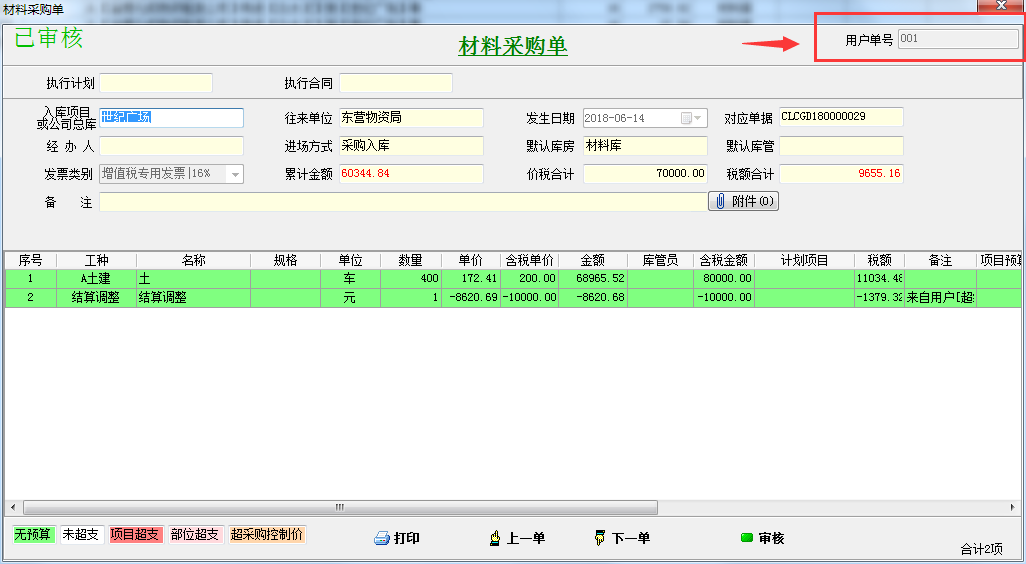Viewport: 1026px width, 564px height.
Task: Click the hand icon beside 下一单
Action: [599, 538]
